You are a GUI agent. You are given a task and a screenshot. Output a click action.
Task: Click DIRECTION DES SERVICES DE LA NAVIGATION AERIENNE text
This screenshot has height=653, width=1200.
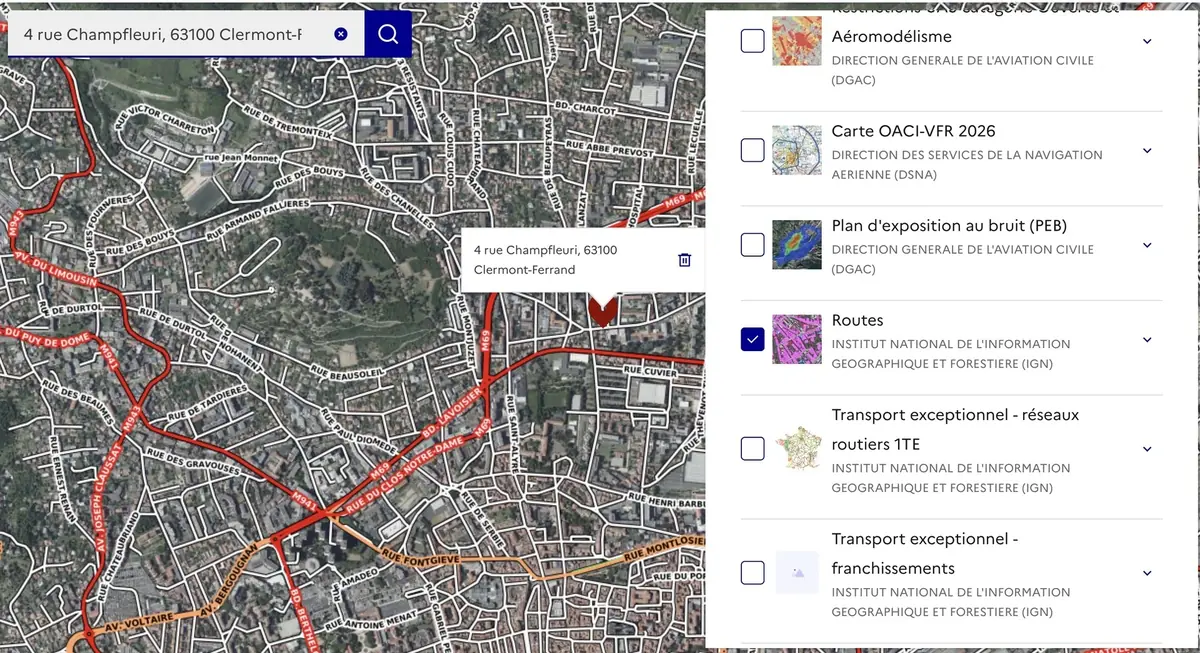966,164
